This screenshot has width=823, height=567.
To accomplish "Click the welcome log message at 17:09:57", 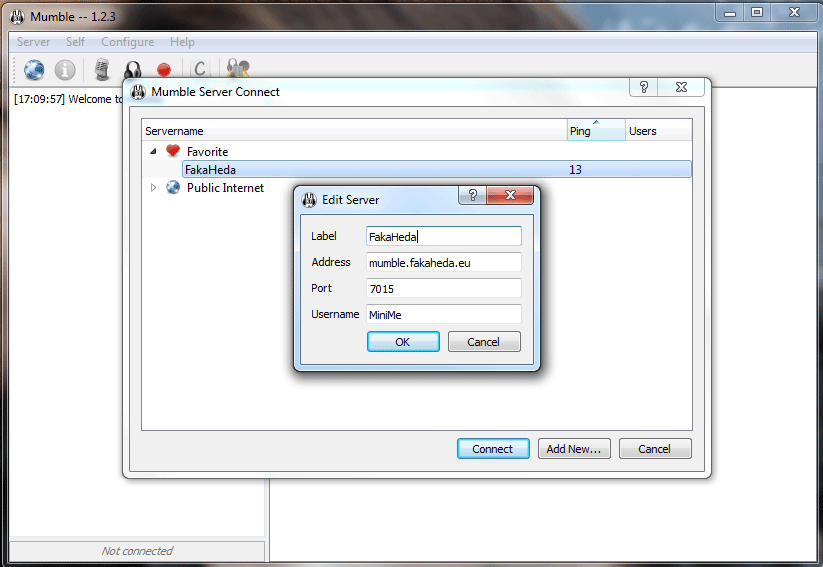I will tap(68, 99).
